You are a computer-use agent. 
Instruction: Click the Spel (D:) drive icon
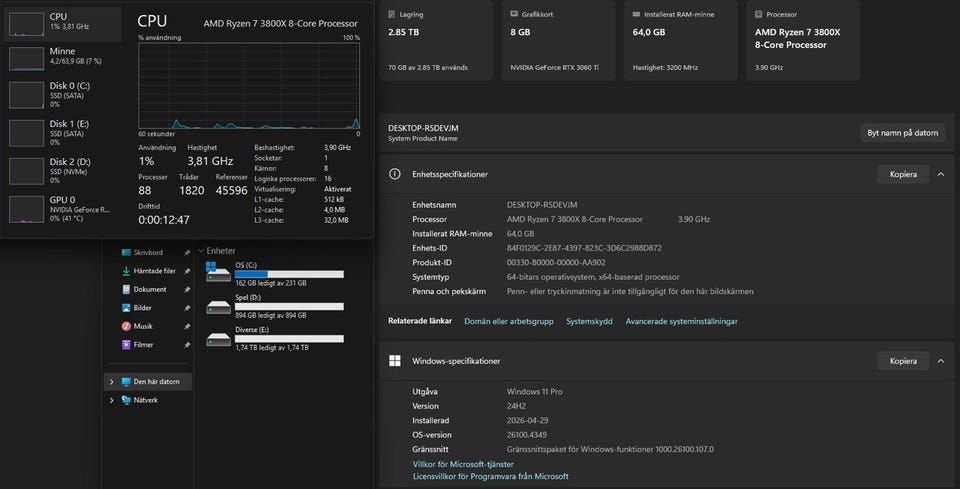pyautogui.click(x=219, y=306)
